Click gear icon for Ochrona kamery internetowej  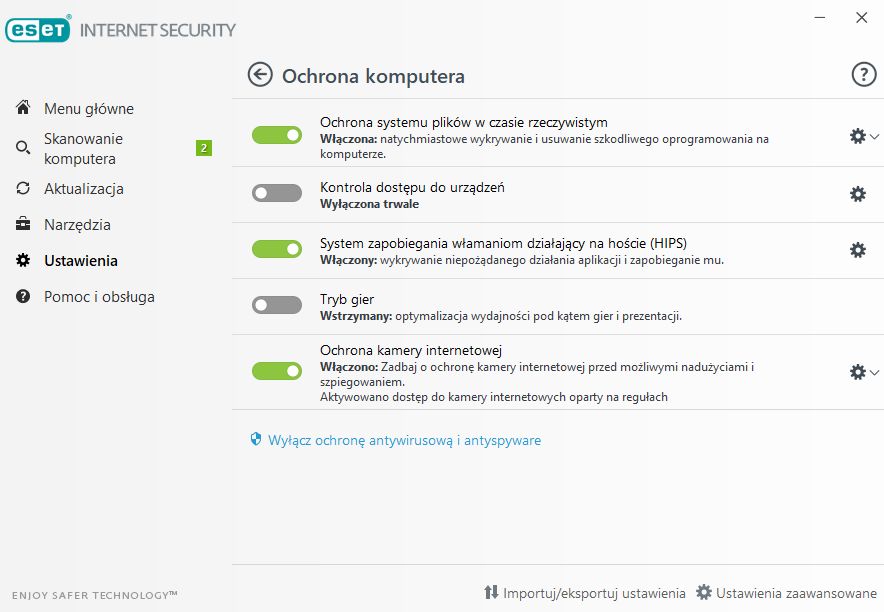tap(857, 372)
